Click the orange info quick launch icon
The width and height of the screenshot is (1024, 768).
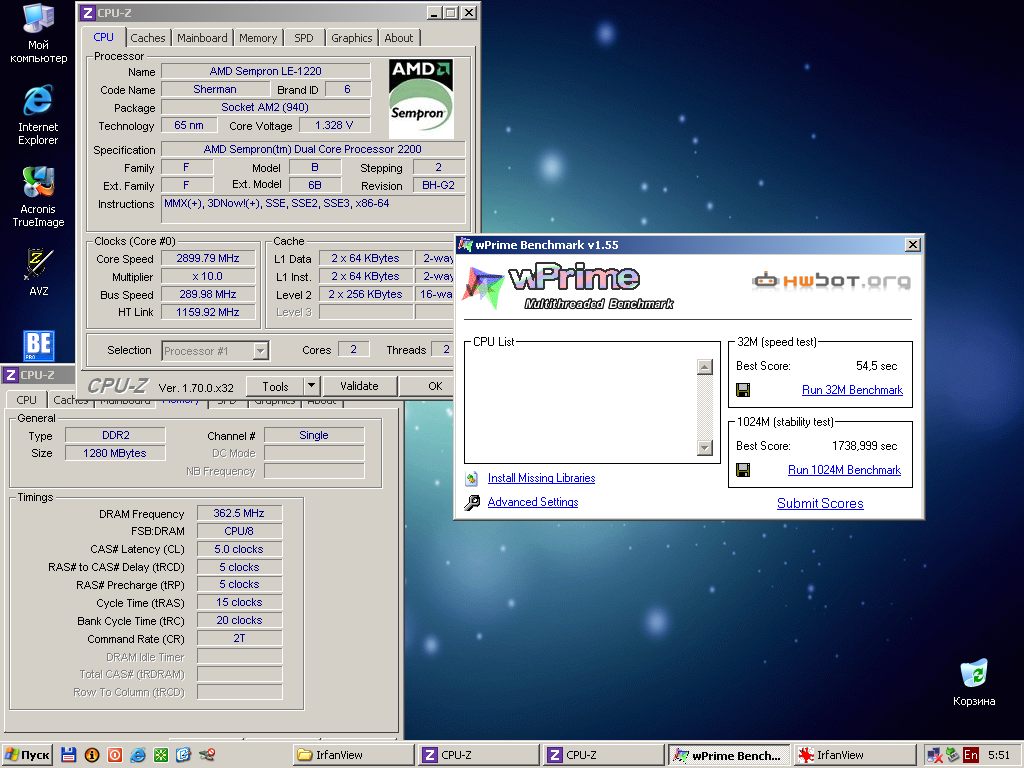pos(92,755)
